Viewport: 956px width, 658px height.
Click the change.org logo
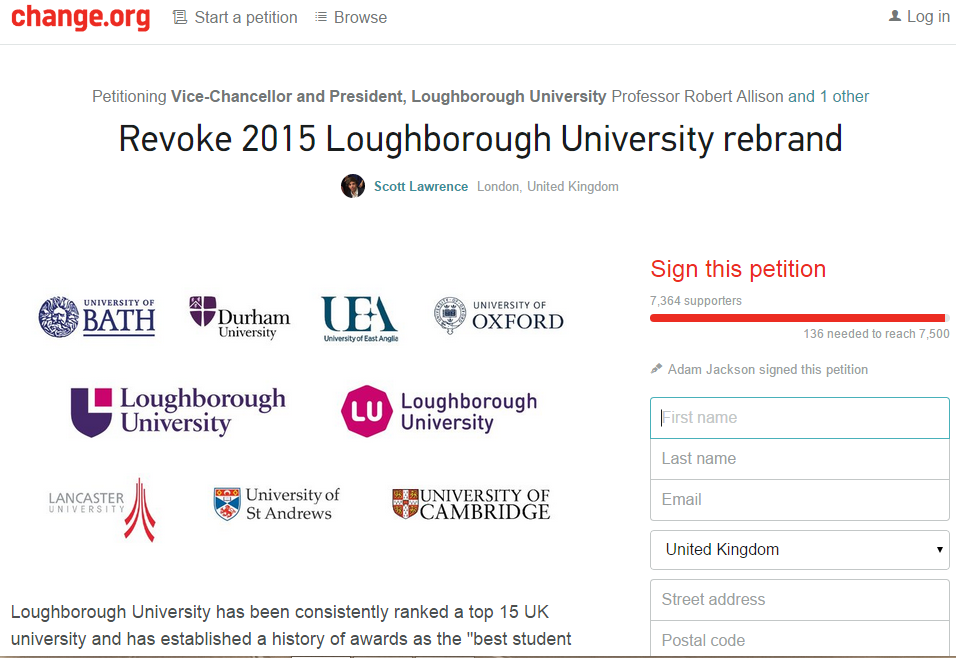click(x=80, y=17)
